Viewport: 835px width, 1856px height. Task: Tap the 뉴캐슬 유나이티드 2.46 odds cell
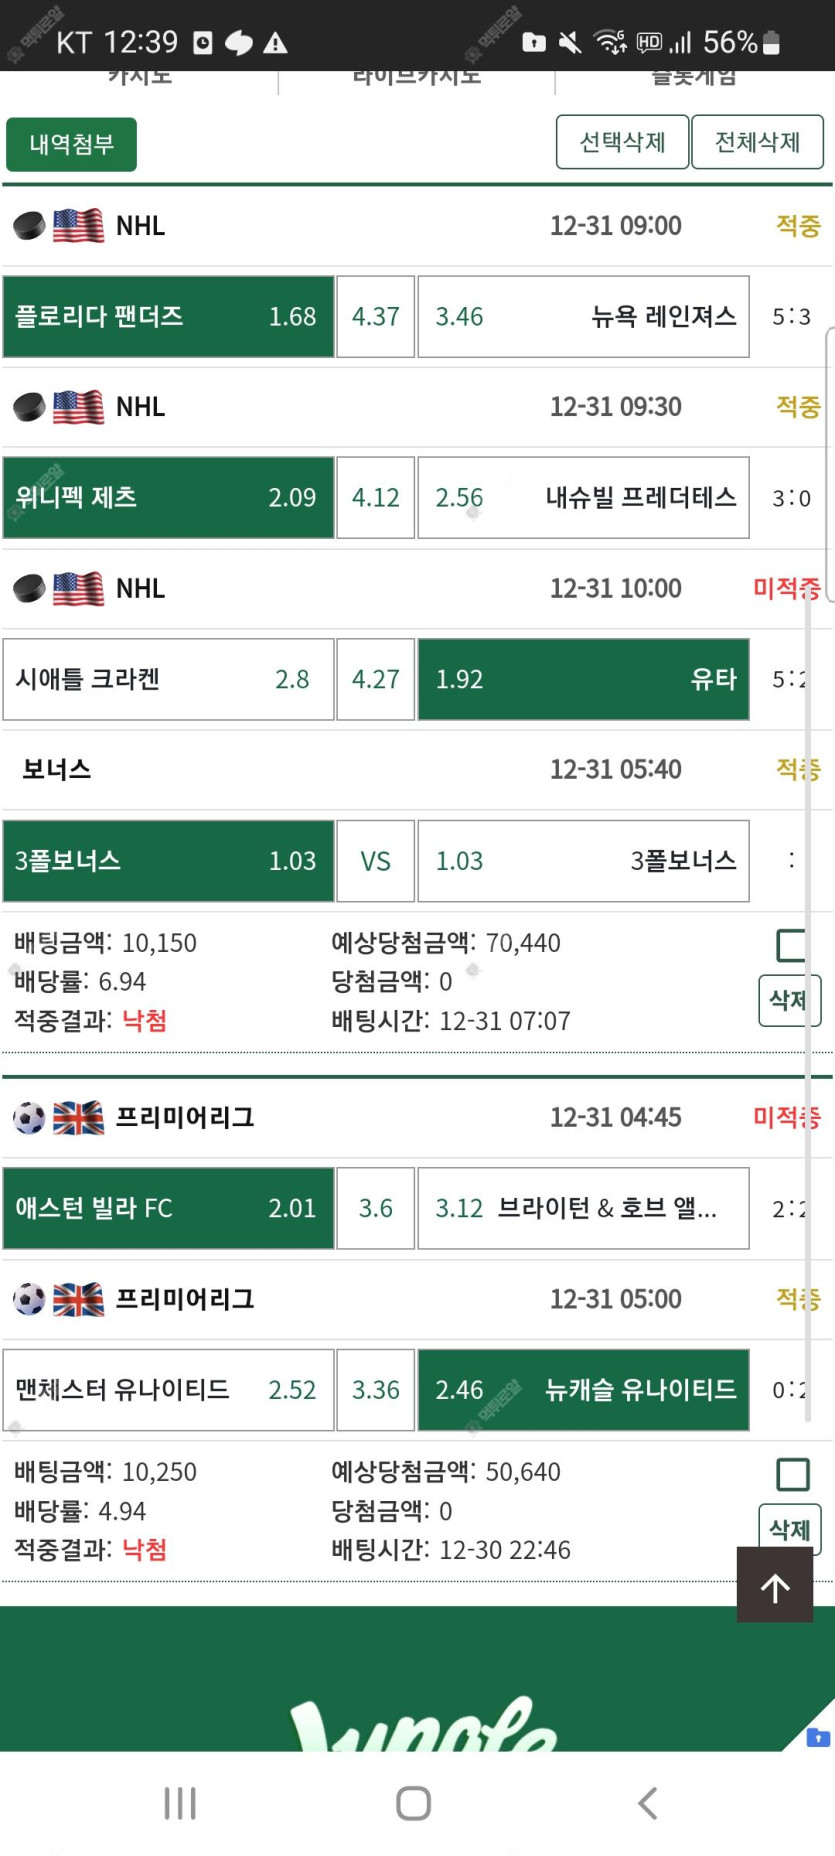583,1390
